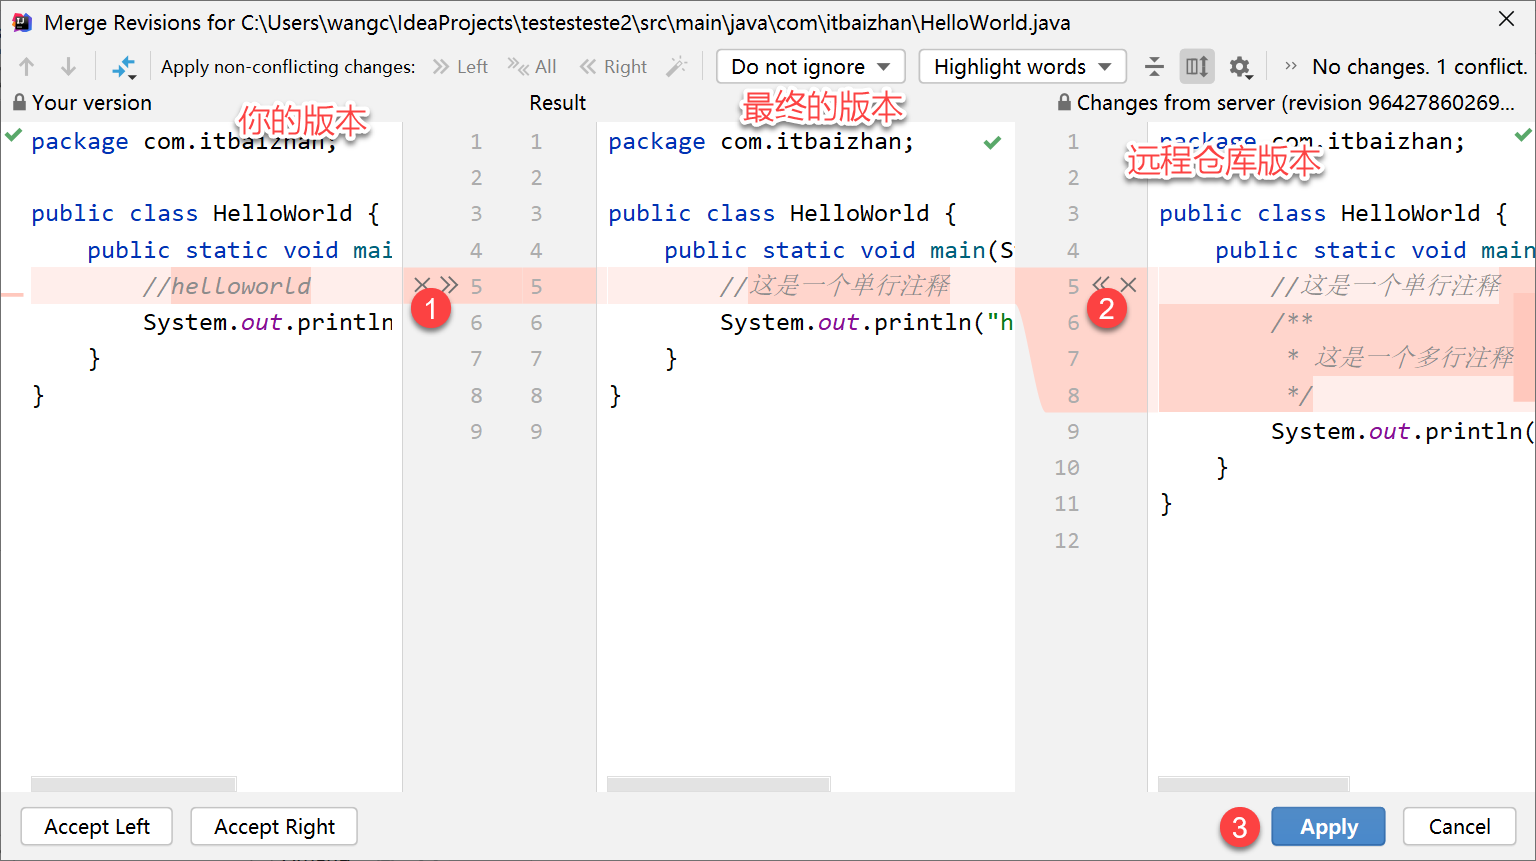Expand the toolbar overflow chevron
The width and height of the screenshot is (1536, 861).
click(x=1291, y=67)
